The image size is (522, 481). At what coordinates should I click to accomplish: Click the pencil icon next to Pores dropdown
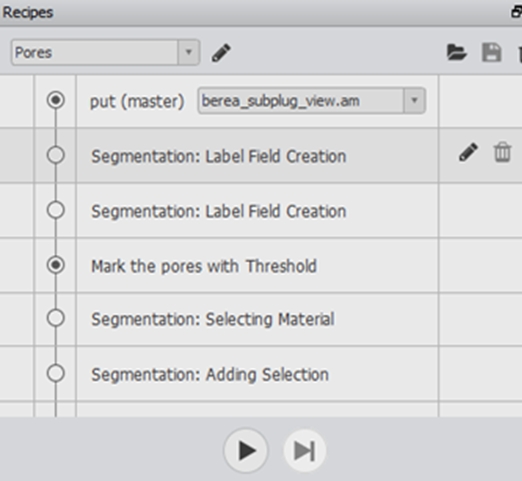click(x=221, y=52)
